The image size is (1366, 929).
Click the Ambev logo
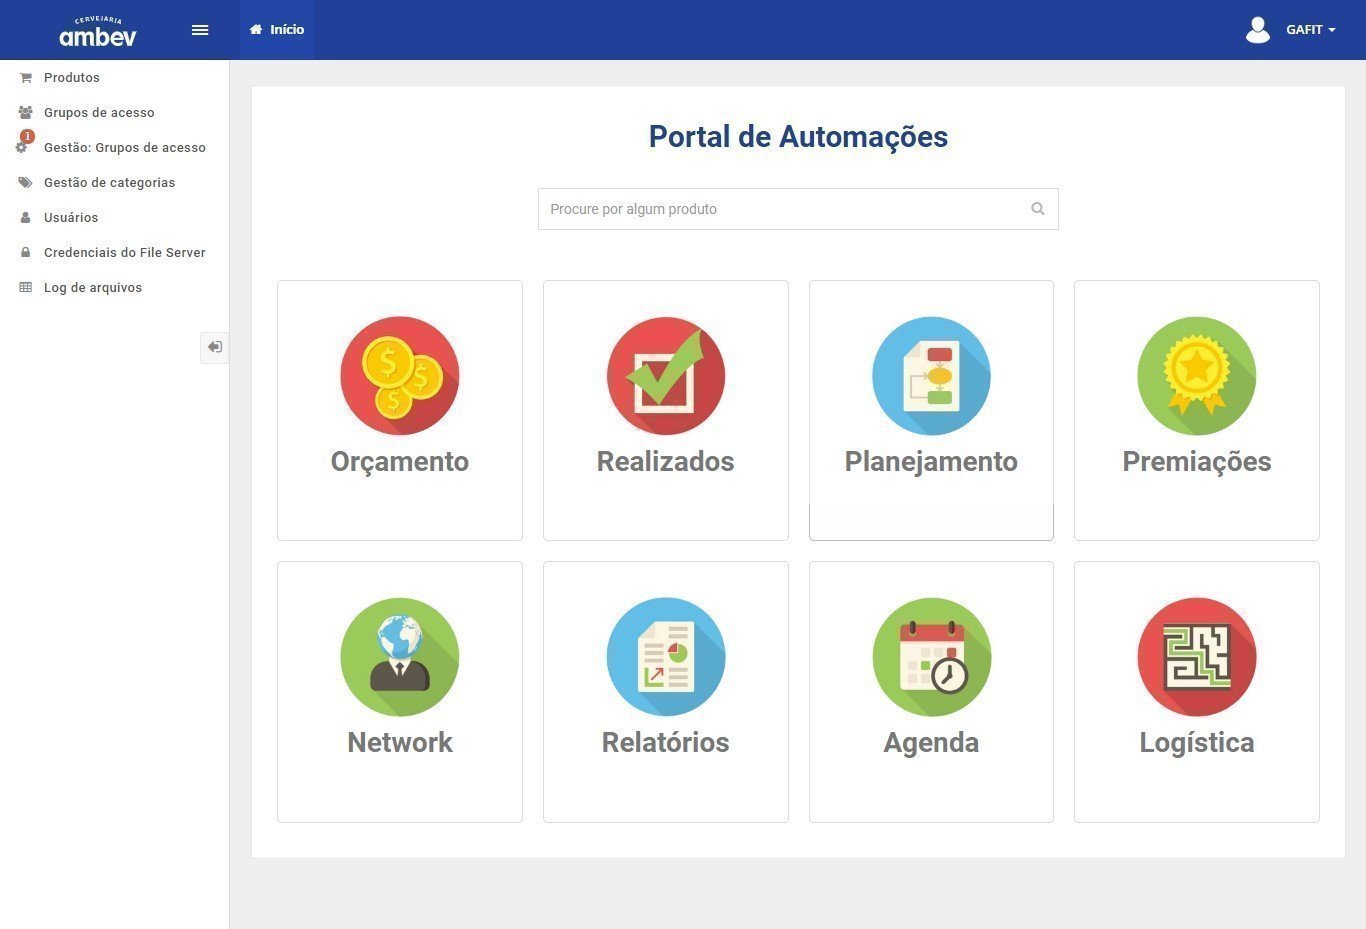click(97, 32)
